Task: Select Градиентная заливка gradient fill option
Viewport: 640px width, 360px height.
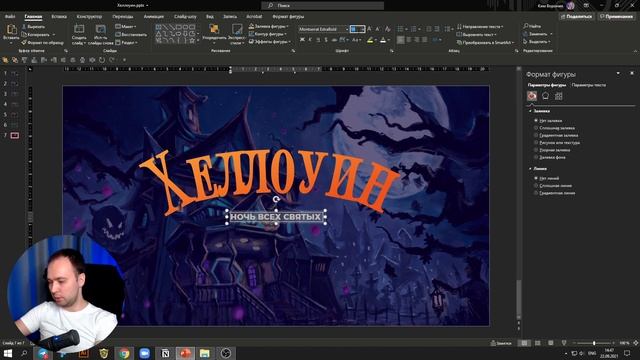Action: pyautogui.click(x=556, y=136)
